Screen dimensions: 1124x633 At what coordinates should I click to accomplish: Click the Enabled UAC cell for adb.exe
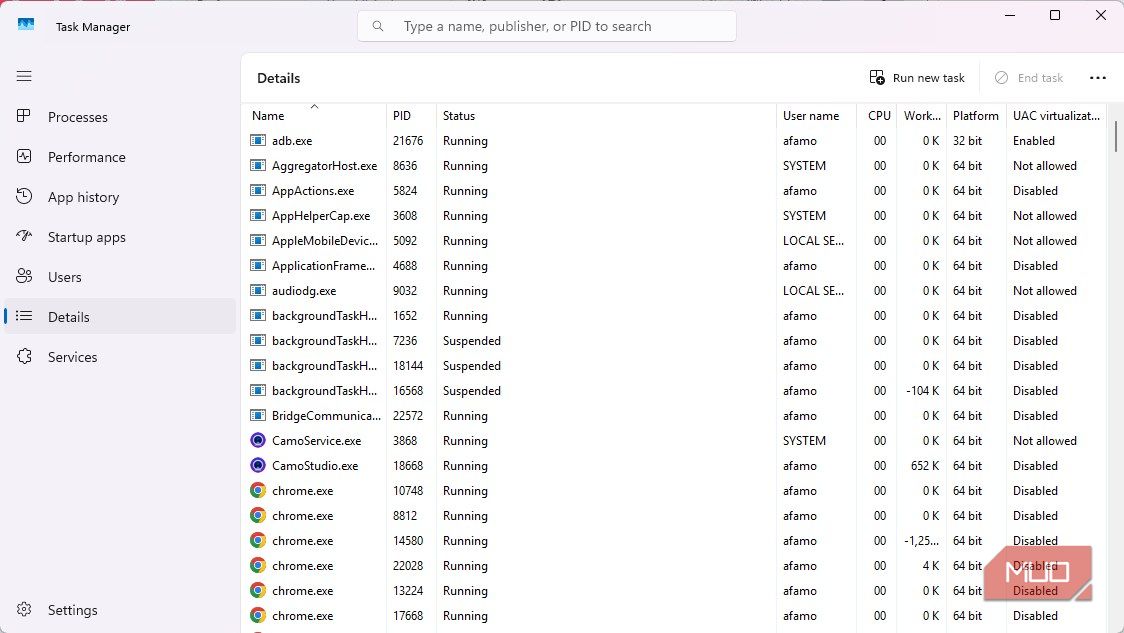click(1034, 141)
